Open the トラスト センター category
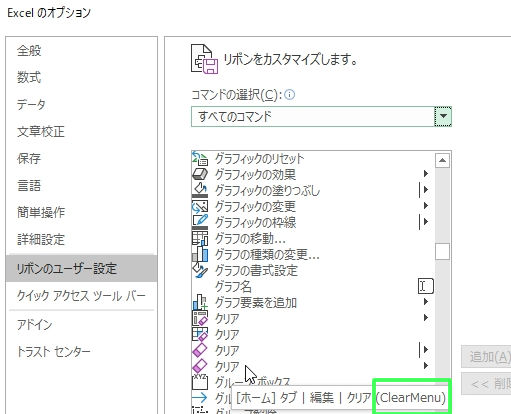The width and height of the screenshot is (511, 414). pos(81,351)
